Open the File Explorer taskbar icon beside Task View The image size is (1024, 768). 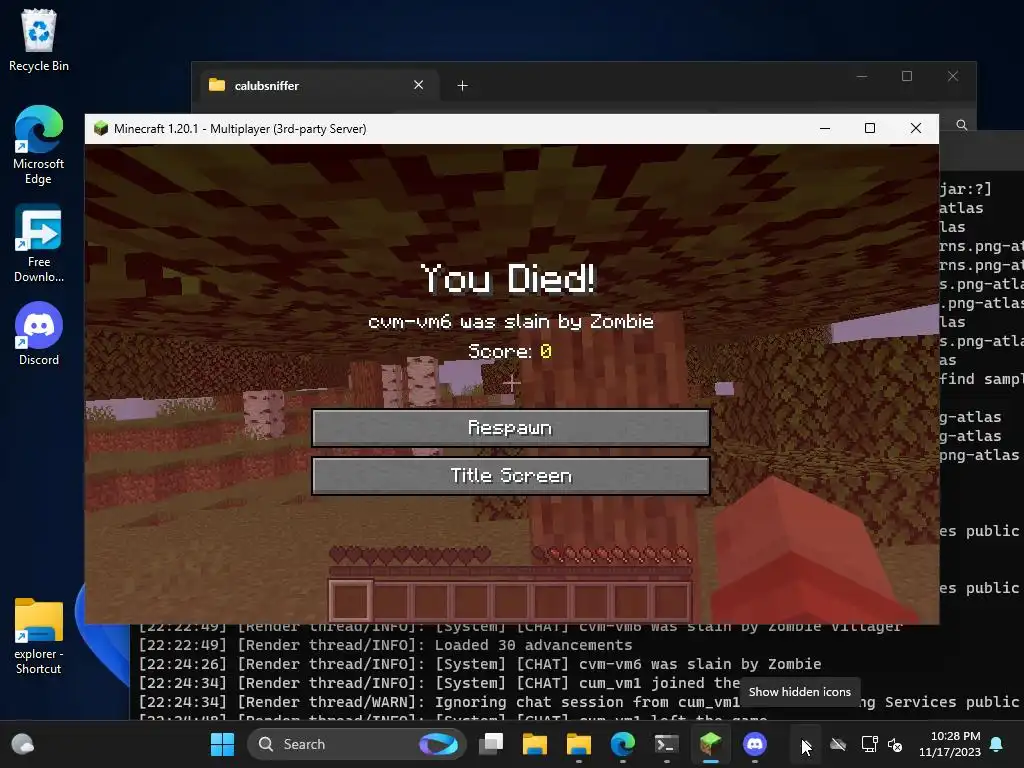tap(535, 744)
